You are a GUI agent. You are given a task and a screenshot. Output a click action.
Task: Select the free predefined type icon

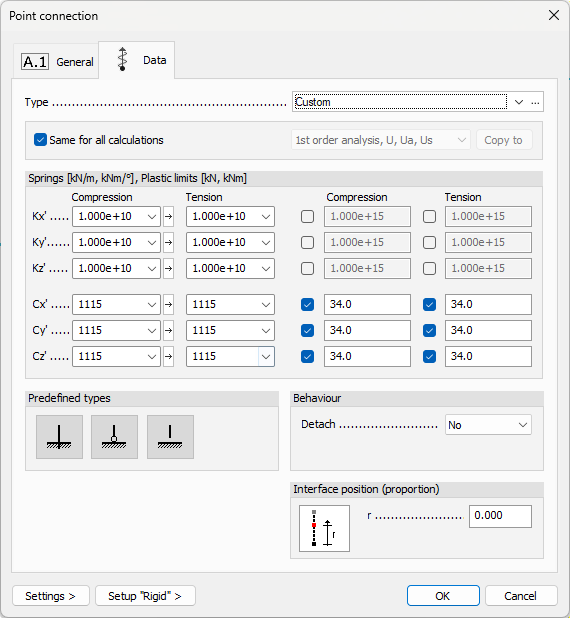170,437
